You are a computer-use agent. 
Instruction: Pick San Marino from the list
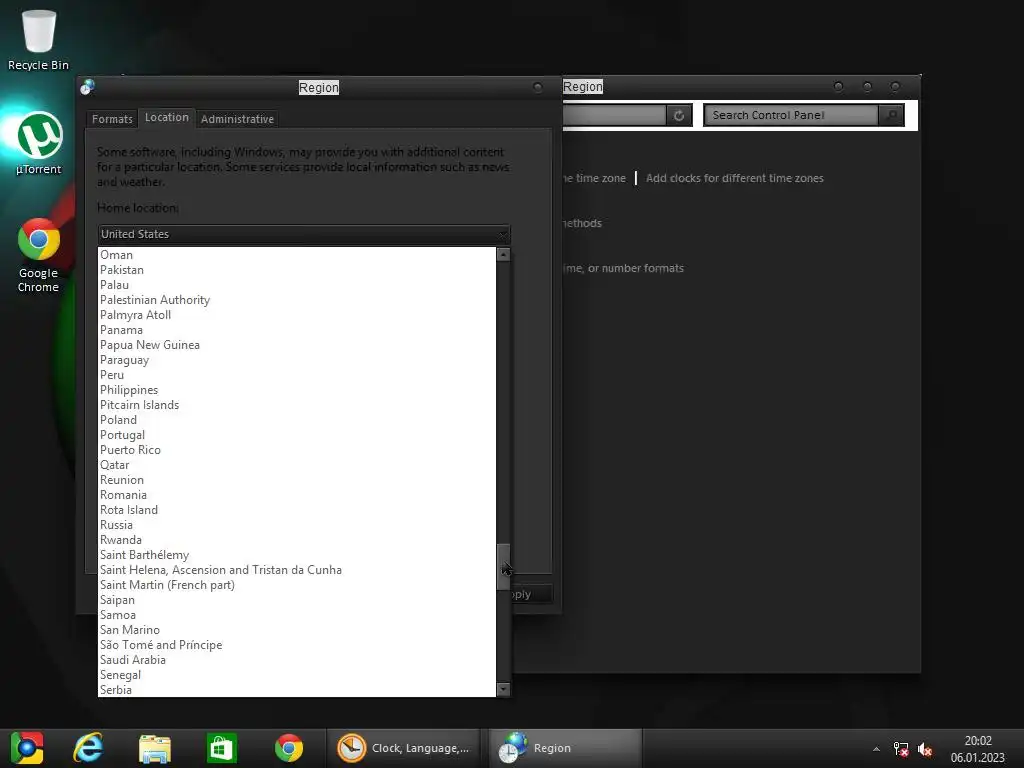tap(297, 630)
